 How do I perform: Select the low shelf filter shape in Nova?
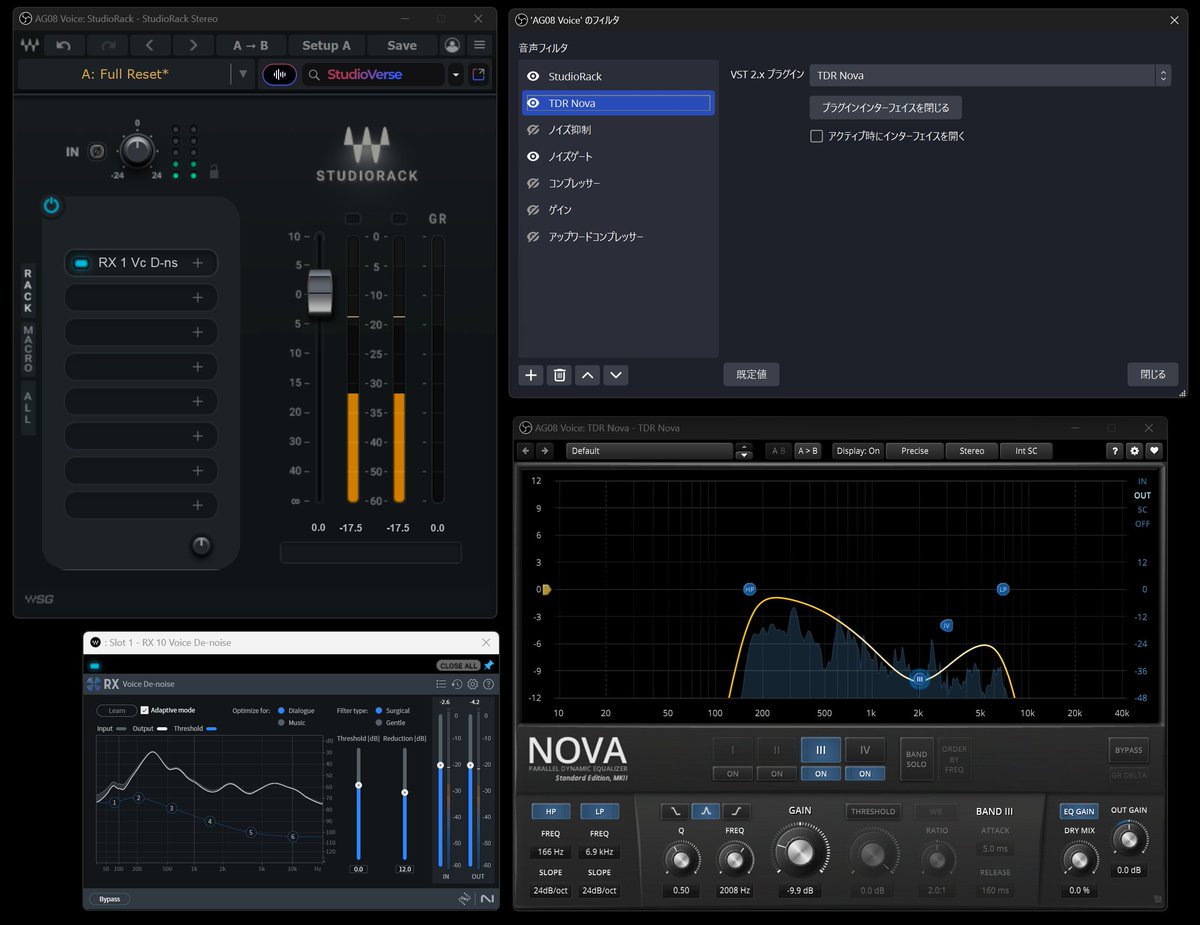(x=675, y=811)
